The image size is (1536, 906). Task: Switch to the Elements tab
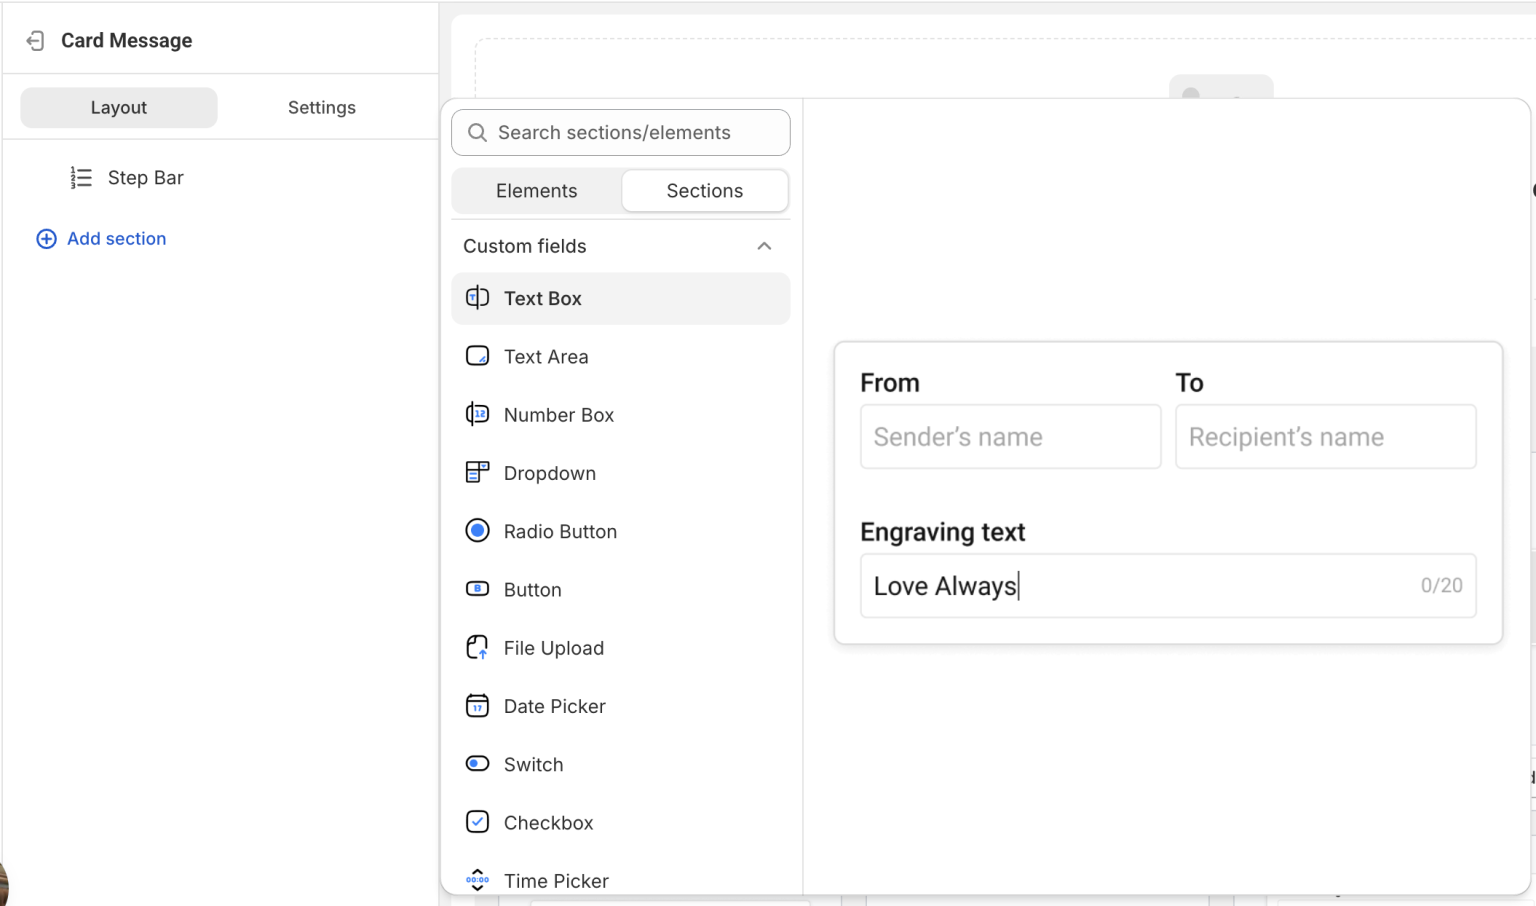[x=536, y=190]
